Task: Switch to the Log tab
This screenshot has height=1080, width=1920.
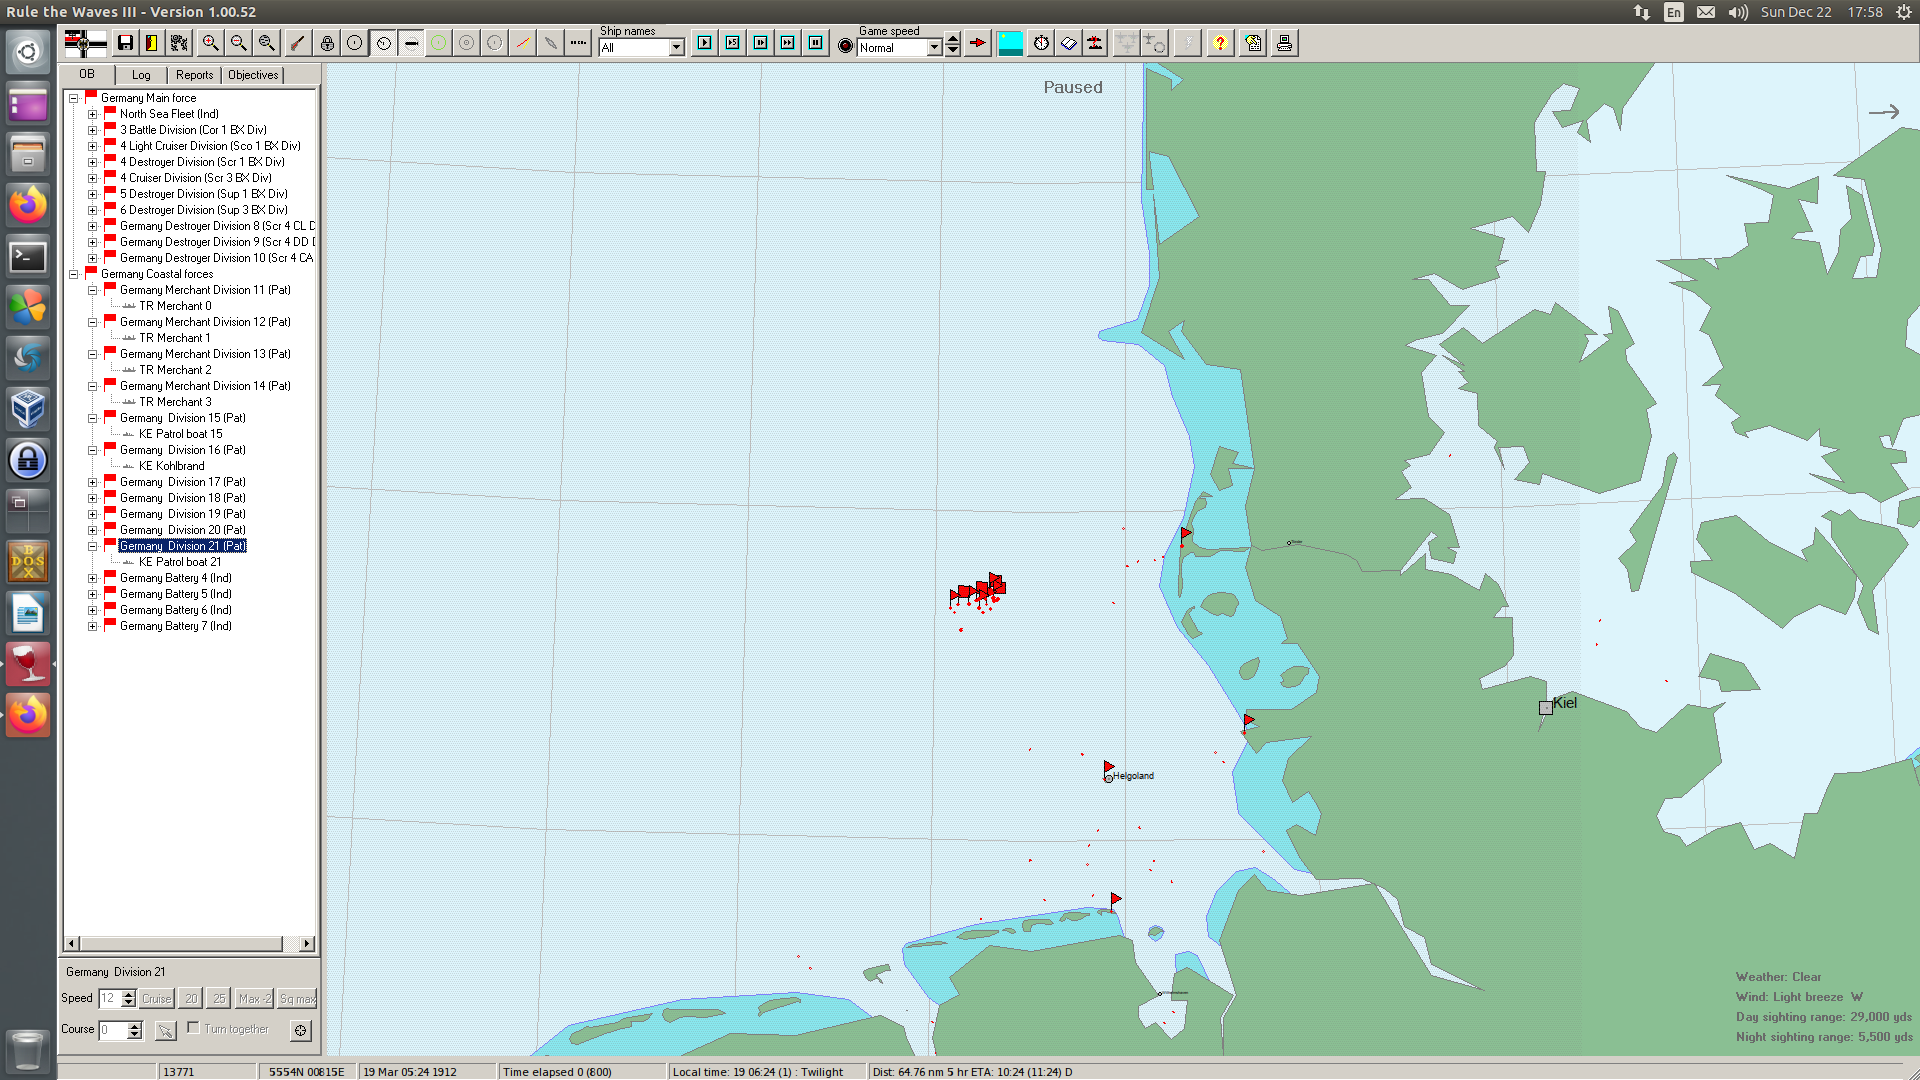Action: pyautogui.click(x=141, y=75)
